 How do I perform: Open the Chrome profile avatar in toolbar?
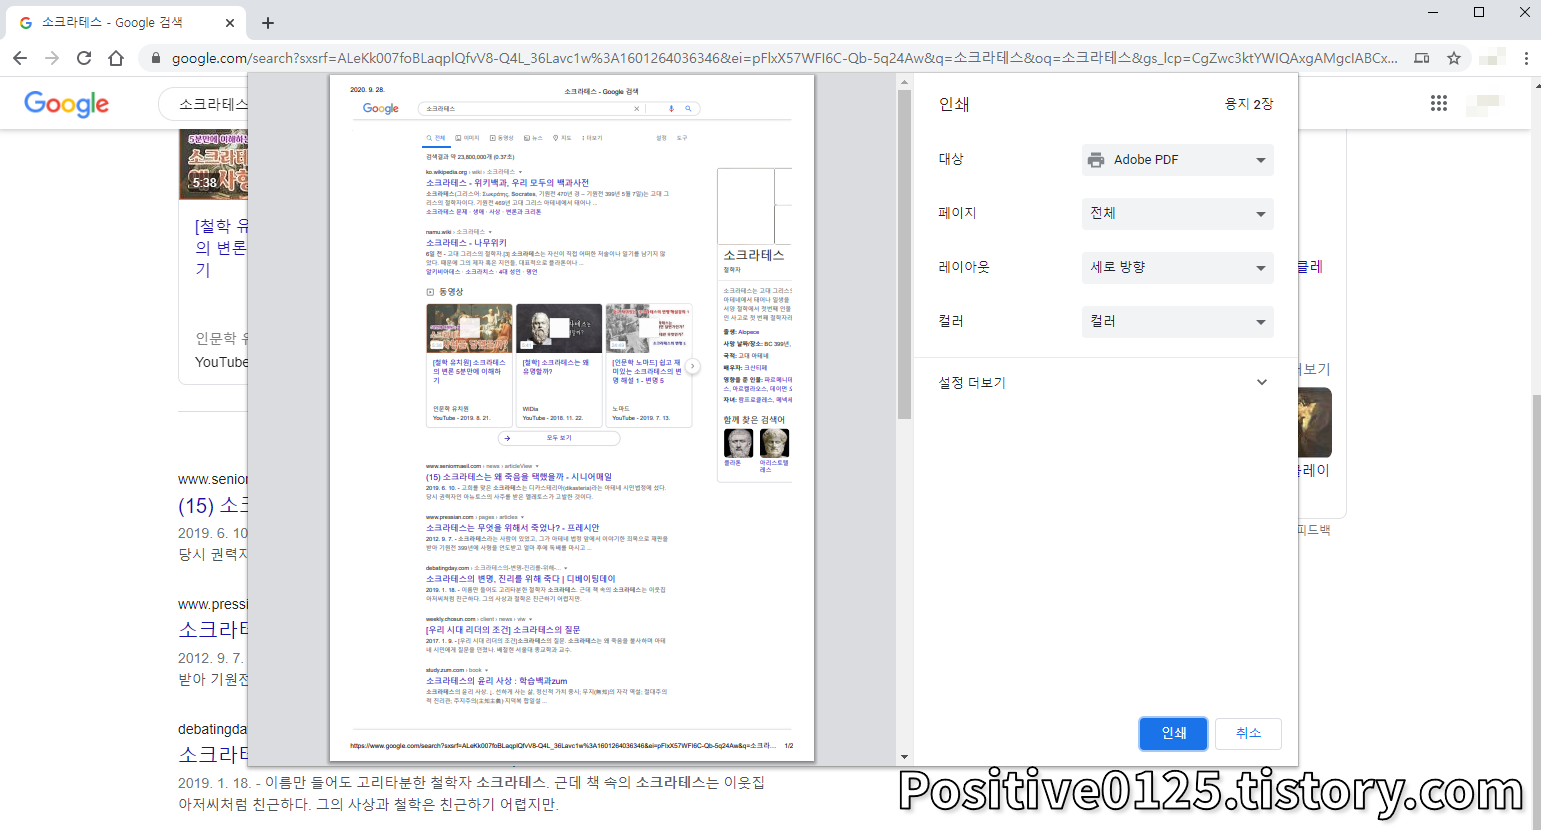click(x=1492, y=58)
